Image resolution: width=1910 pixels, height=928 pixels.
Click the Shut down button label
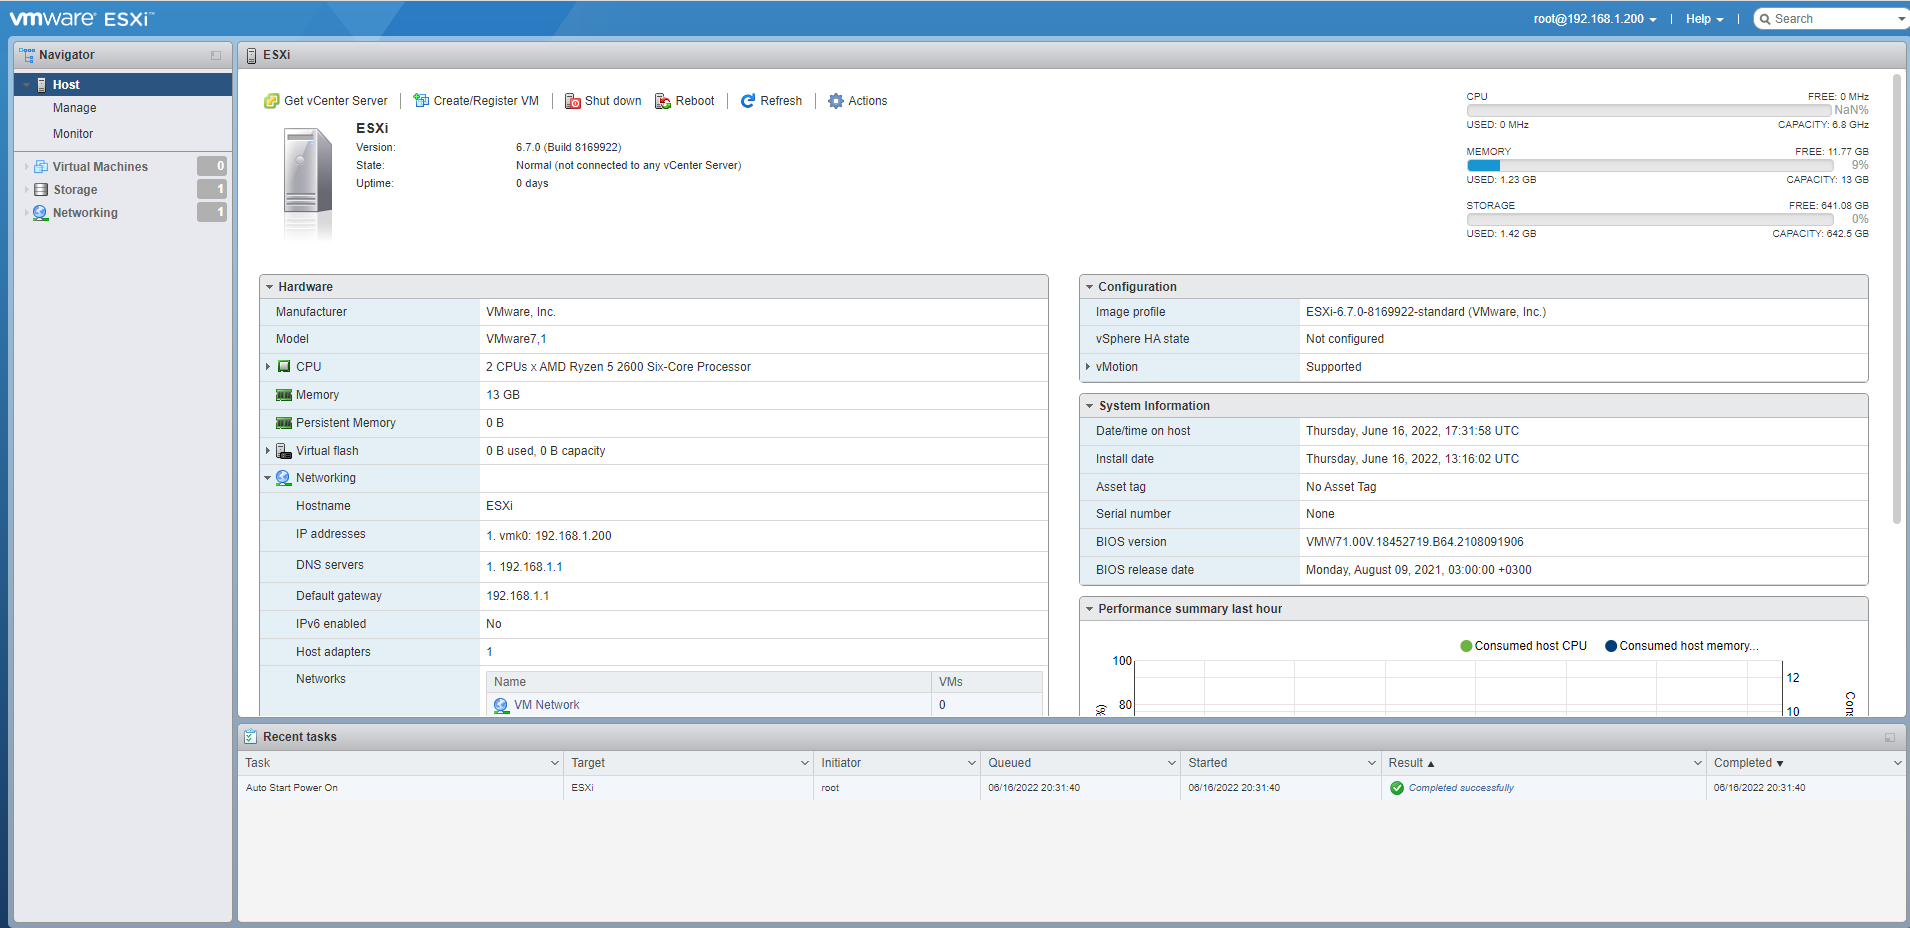613,101
